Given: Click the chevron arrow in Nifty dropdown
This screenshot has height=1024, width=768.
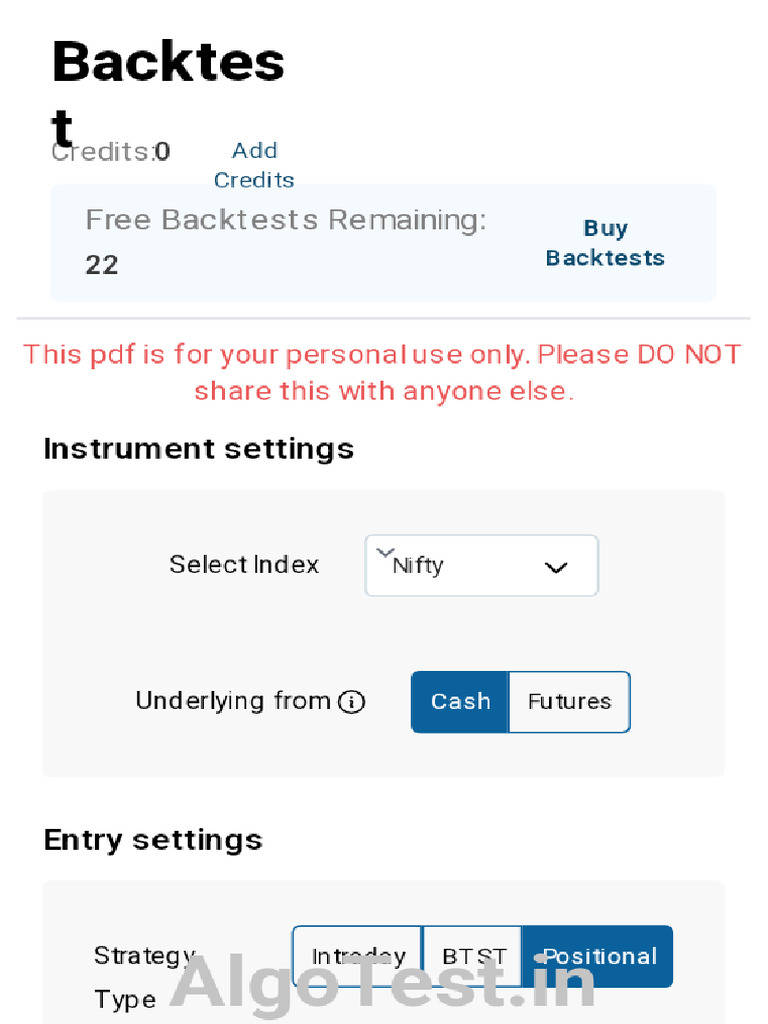Looking at the screenshot, I should (556, 567).
